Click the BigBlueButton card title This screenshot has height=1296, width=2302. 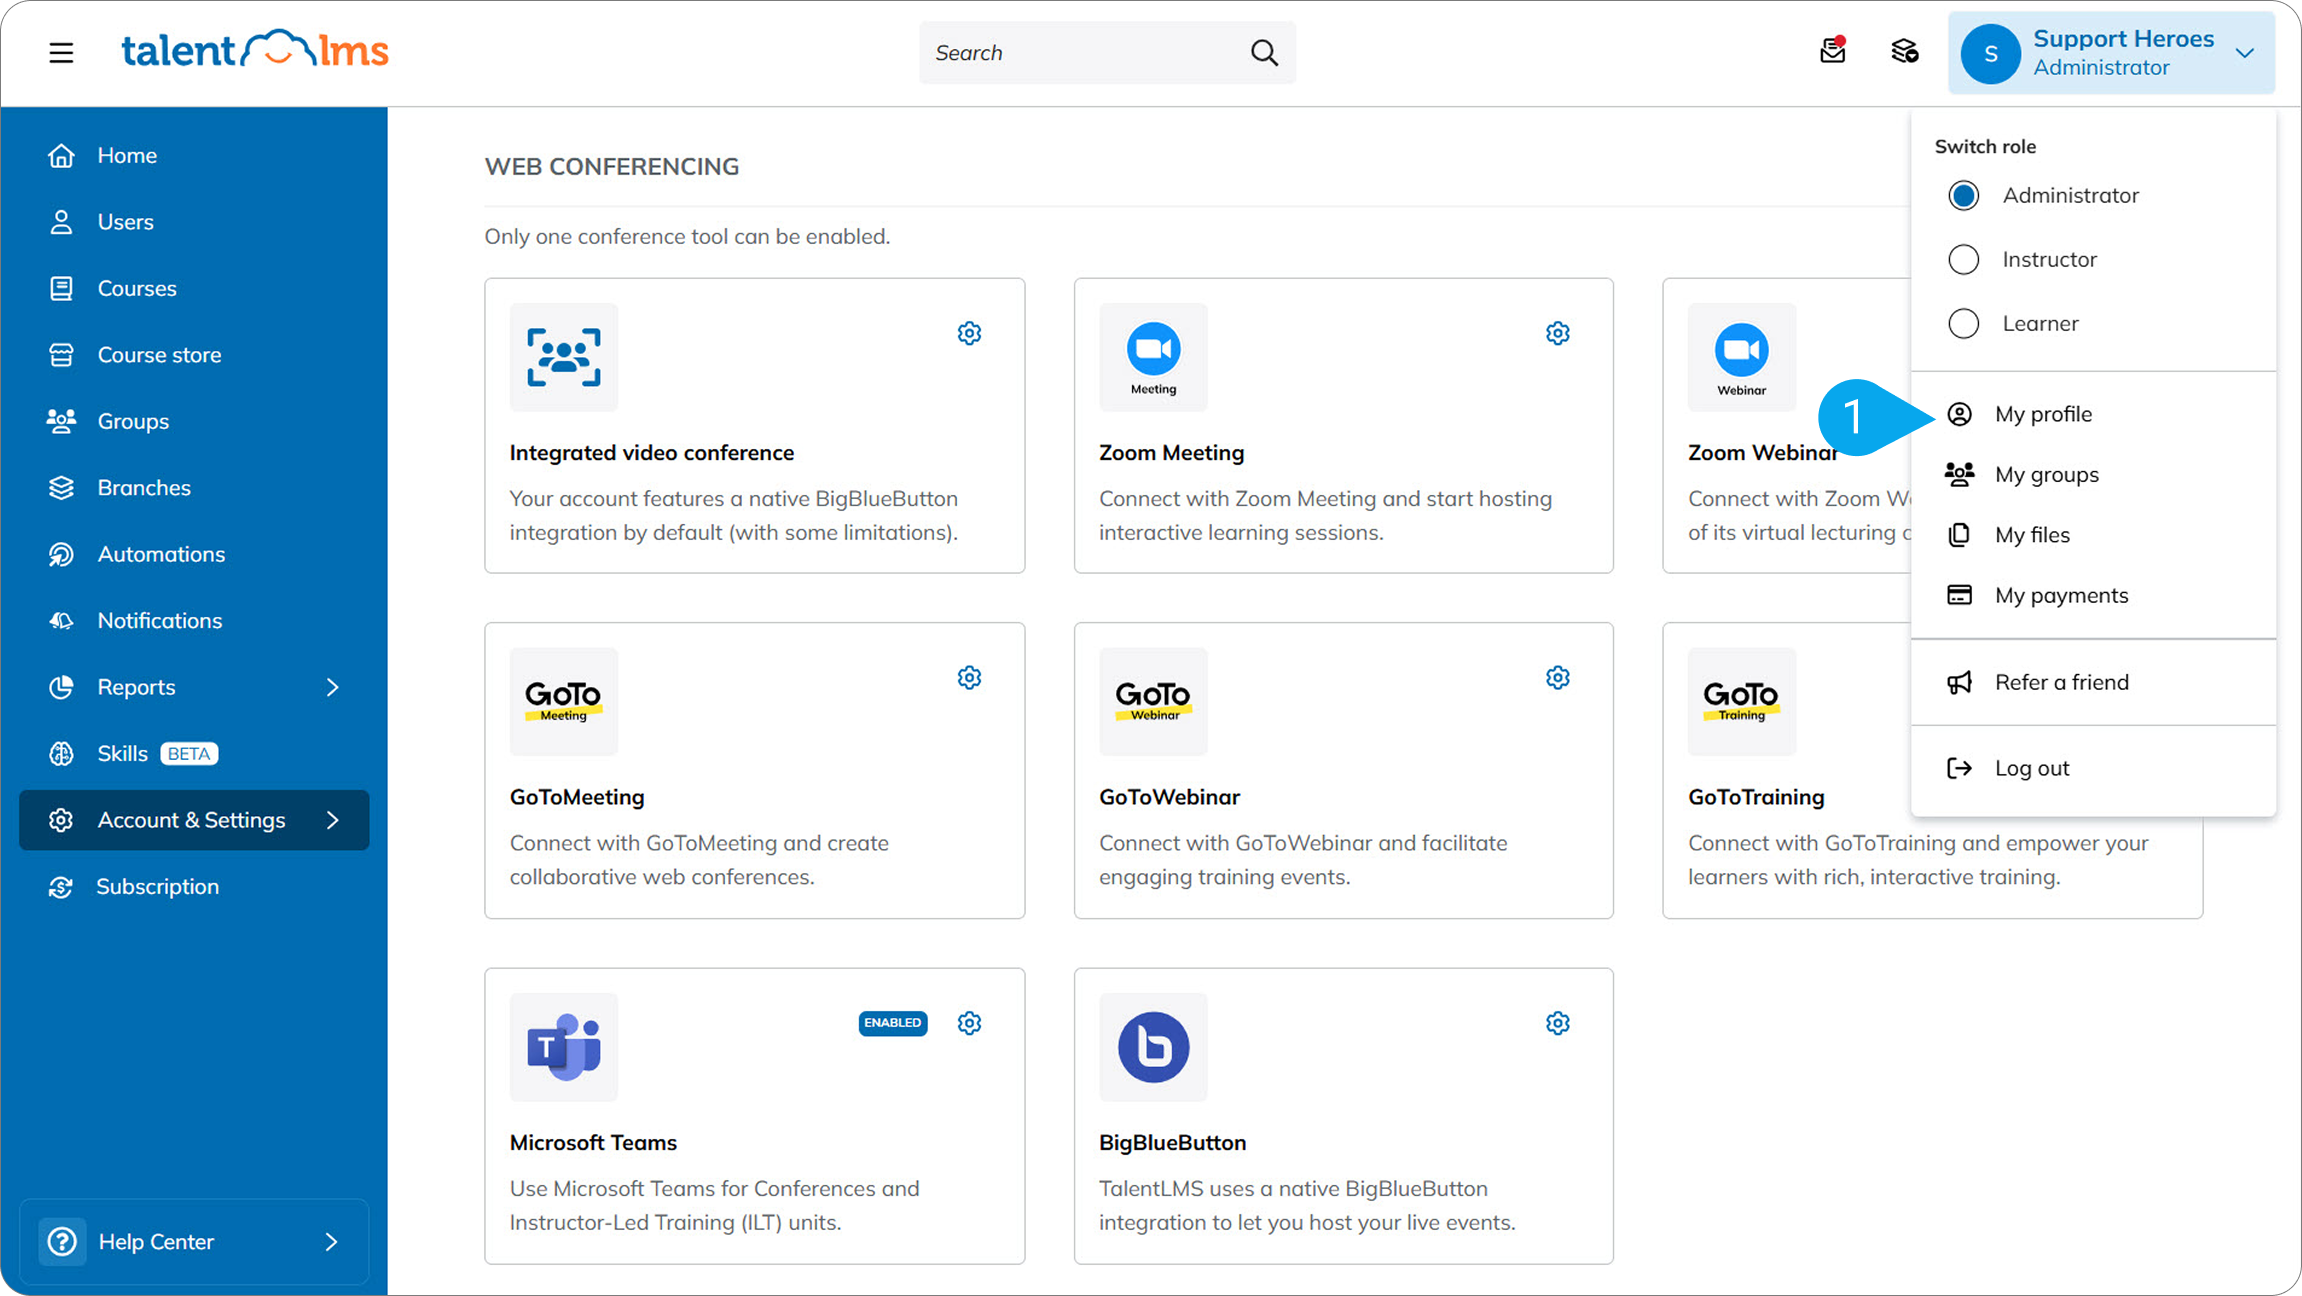click(x=1172, y=1142)
